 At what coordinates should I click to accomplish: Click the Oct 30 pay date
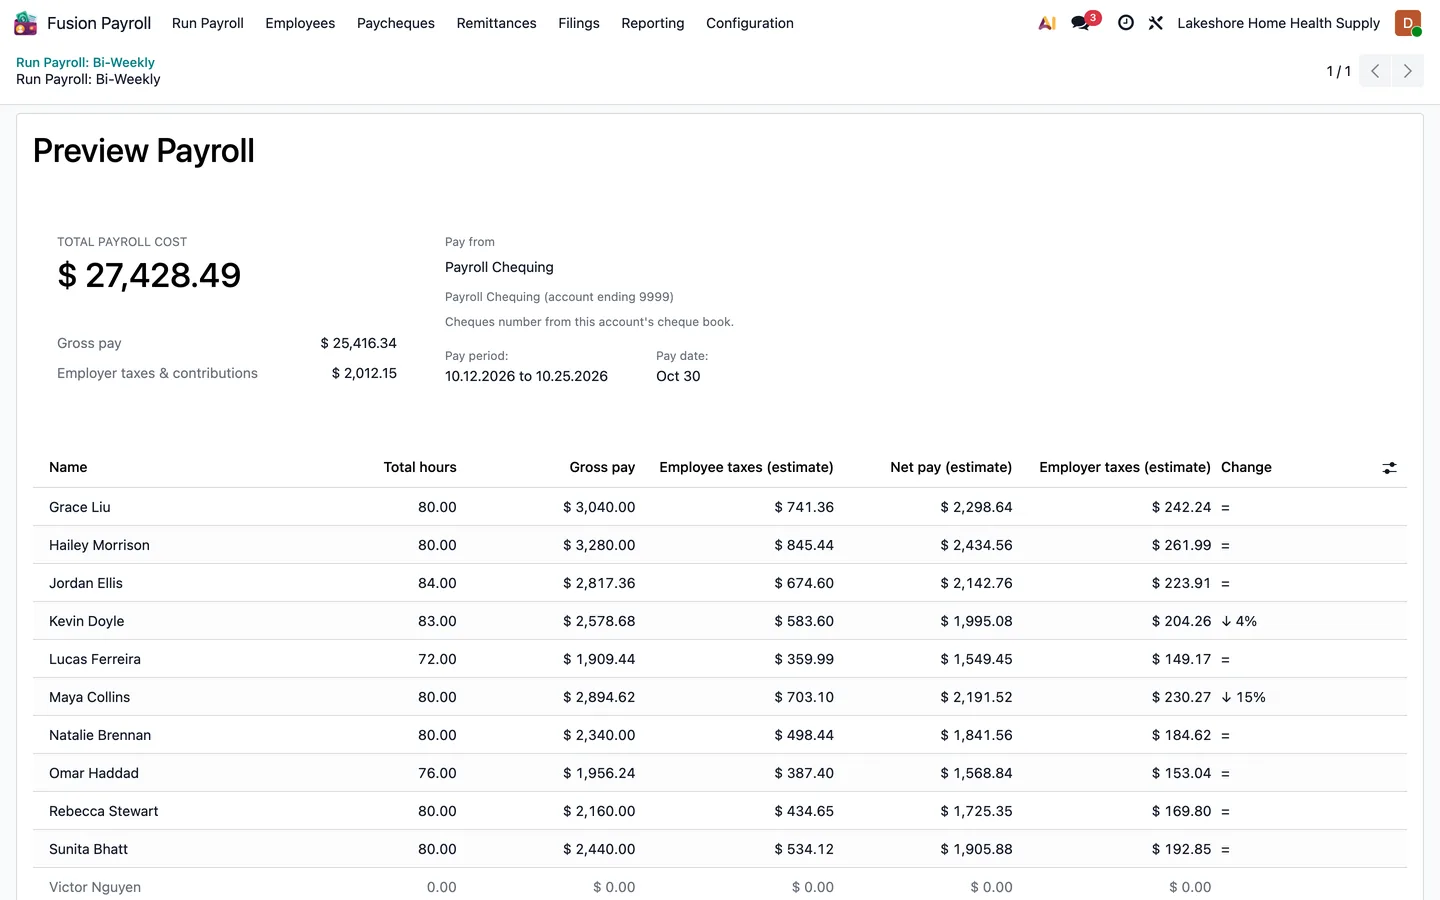pos(678,376)
